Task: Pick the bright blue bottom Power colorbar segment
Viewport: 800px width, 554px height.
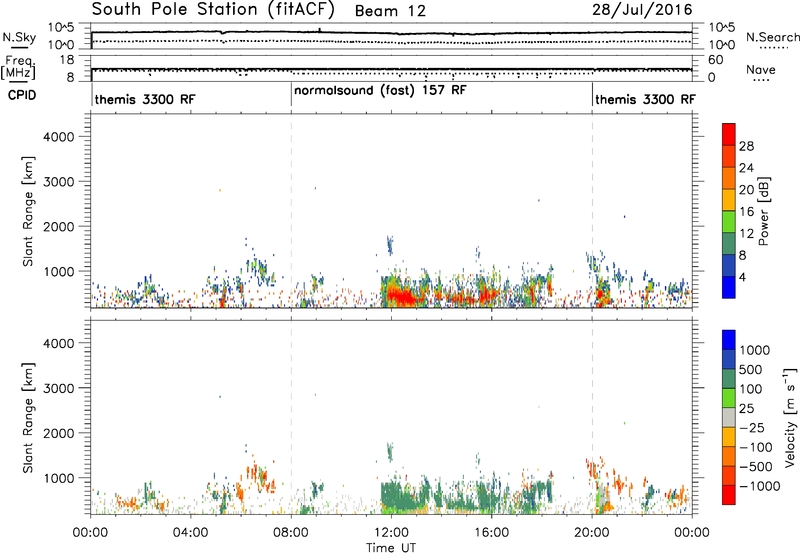Action: pos(729,287)
